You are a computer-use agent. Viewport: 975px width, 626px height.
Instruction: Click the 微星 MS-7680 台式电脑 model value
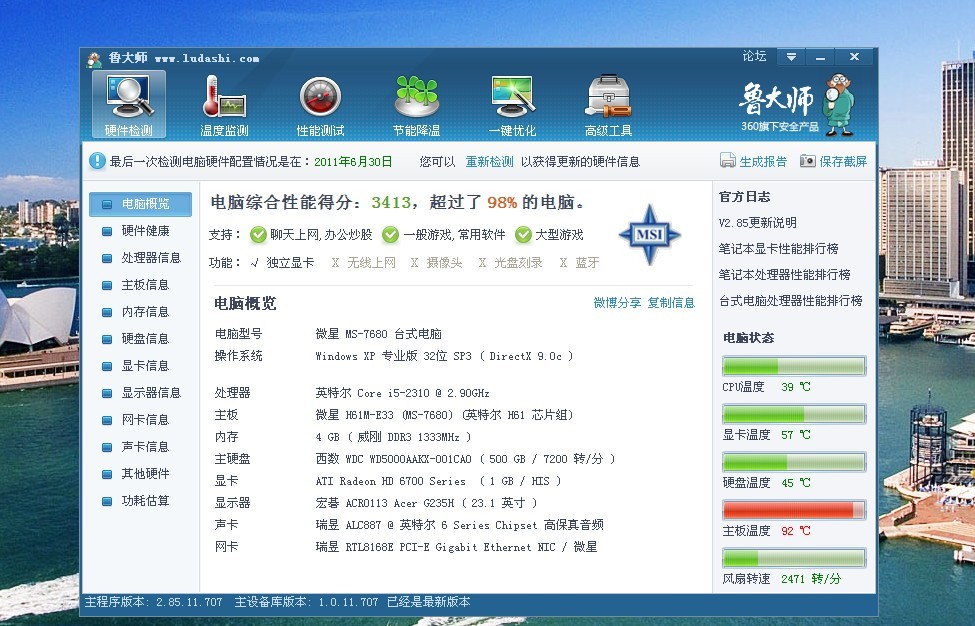point(379,334)
